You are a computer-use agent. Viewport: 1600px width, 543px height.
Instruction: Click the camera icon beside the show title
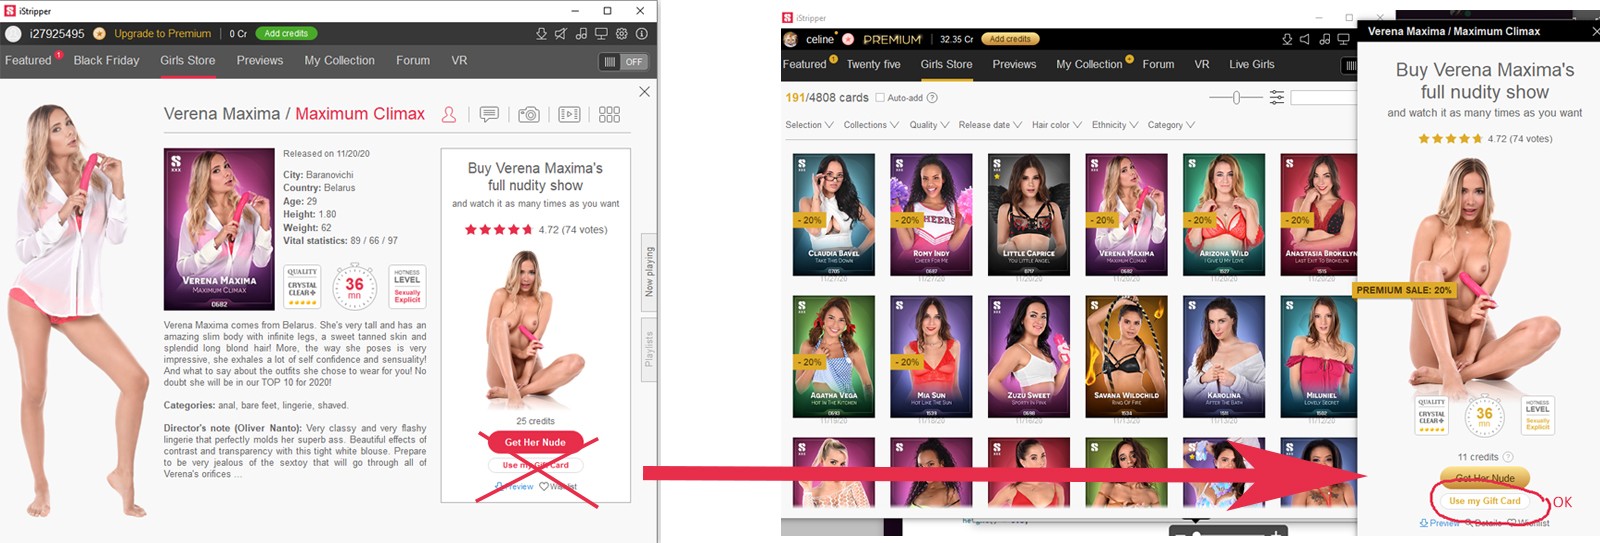(x=529, y=115)
